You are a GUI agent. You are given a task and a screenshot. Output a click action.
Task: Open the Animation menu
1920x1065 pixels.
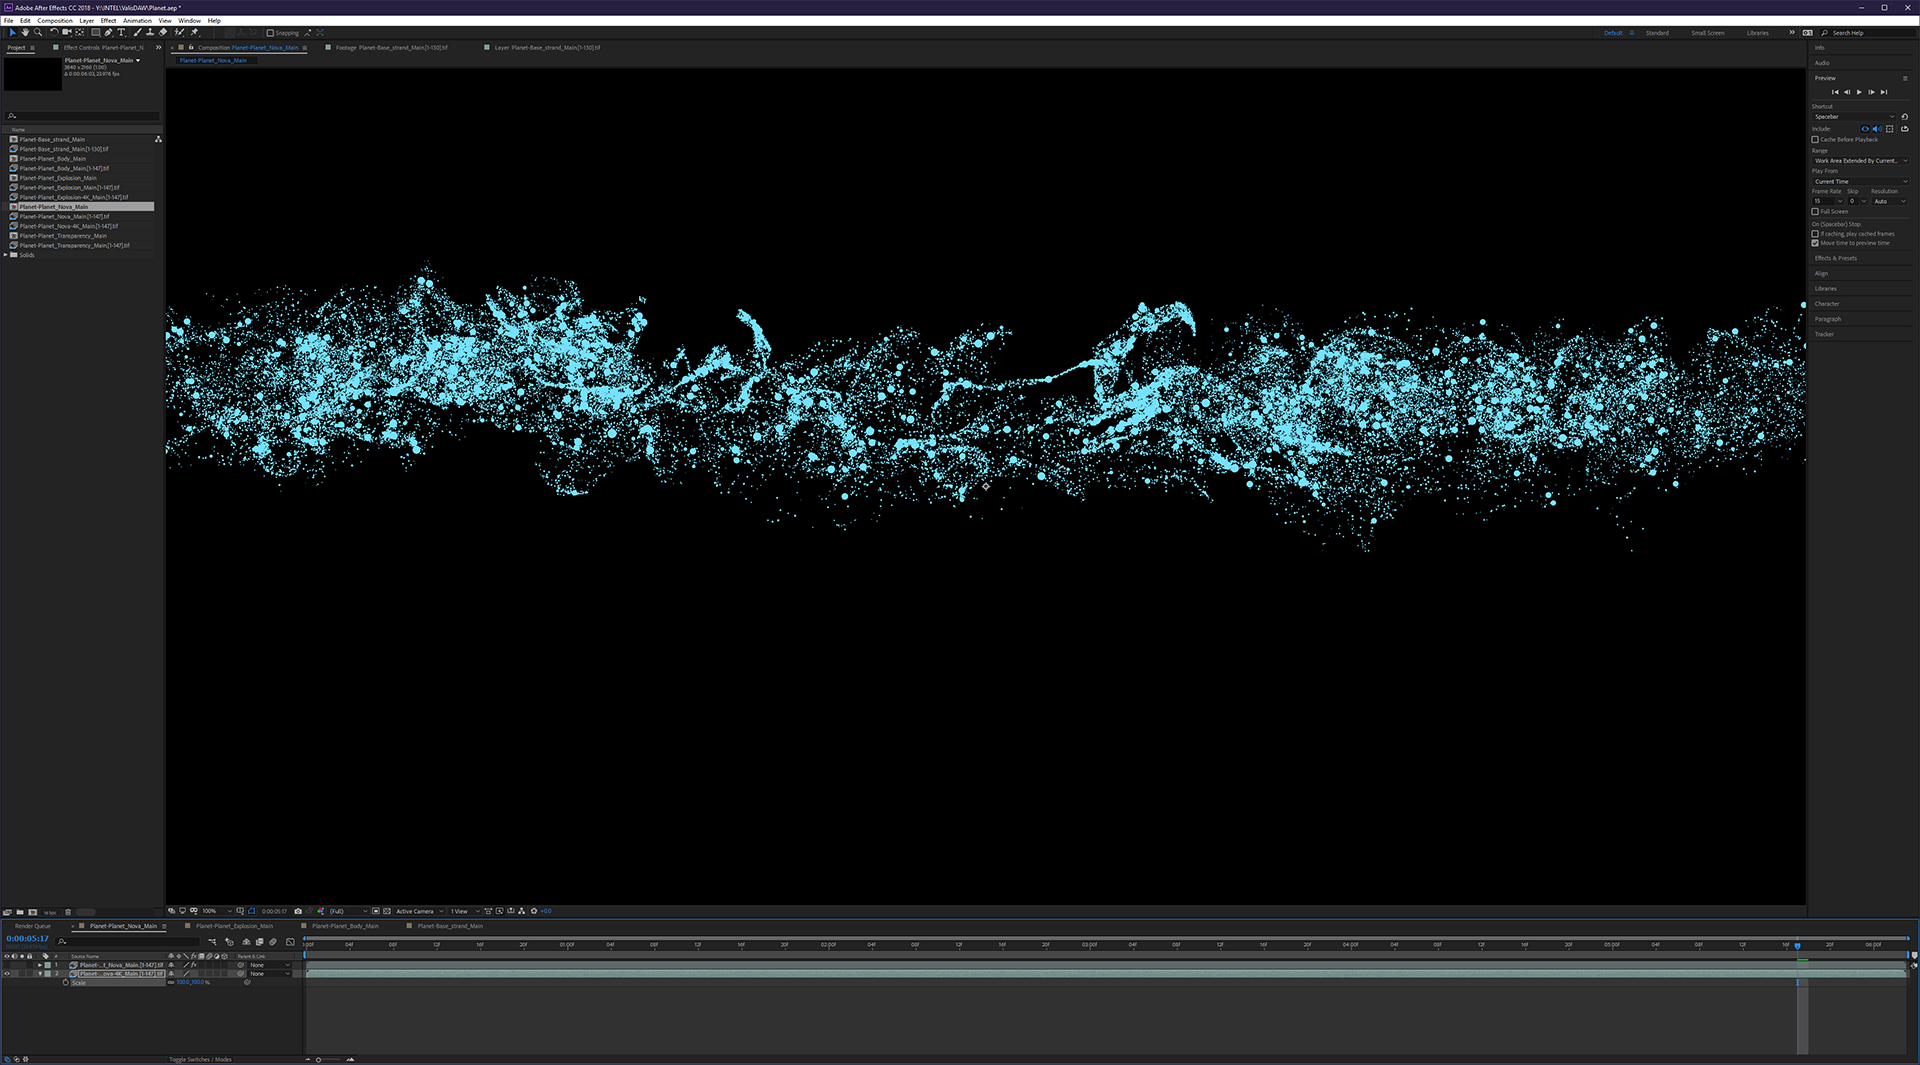tap(137, 20)
